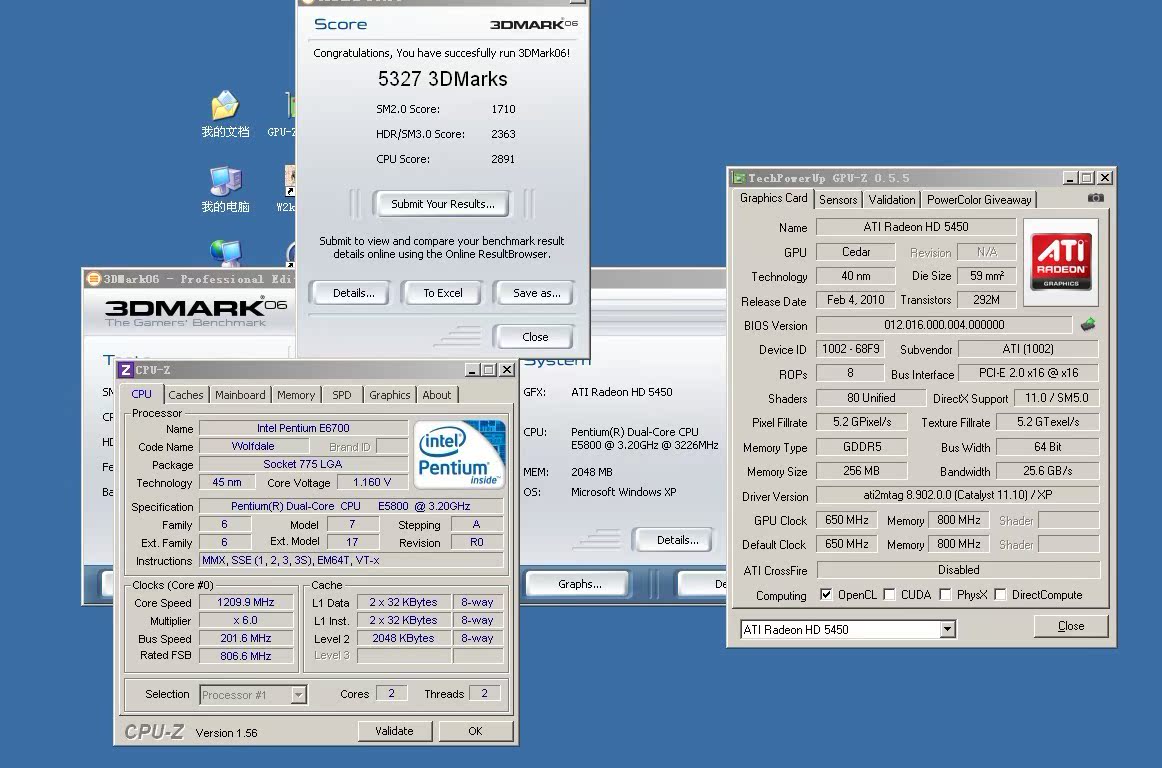Image resolution: width=1162 pixels, height=768 pixels.
Task: Click the 3DMark06 title bar icon
Action: tap(93, 279)
